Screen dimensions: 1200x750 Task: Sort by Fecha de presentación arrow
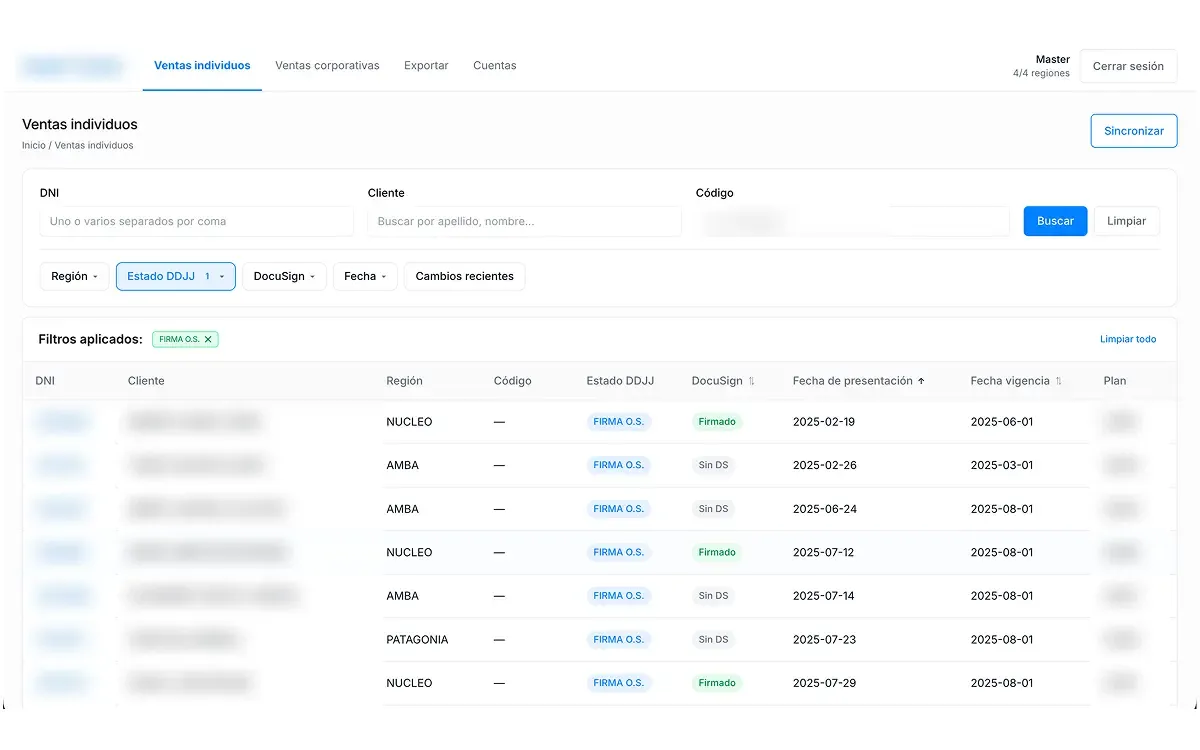[921, 381]
